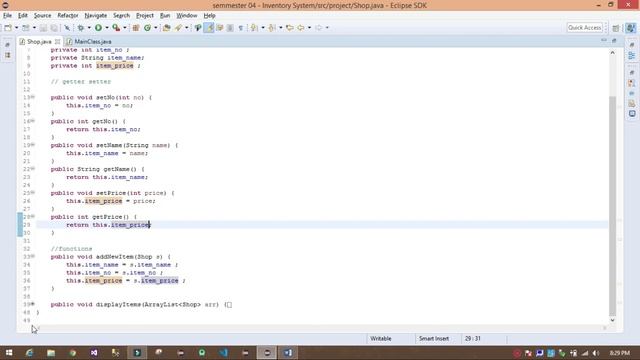Screen dimensions: 640x360
Task: Collapse the setPrice method fold marker
Action: (33, 193)
